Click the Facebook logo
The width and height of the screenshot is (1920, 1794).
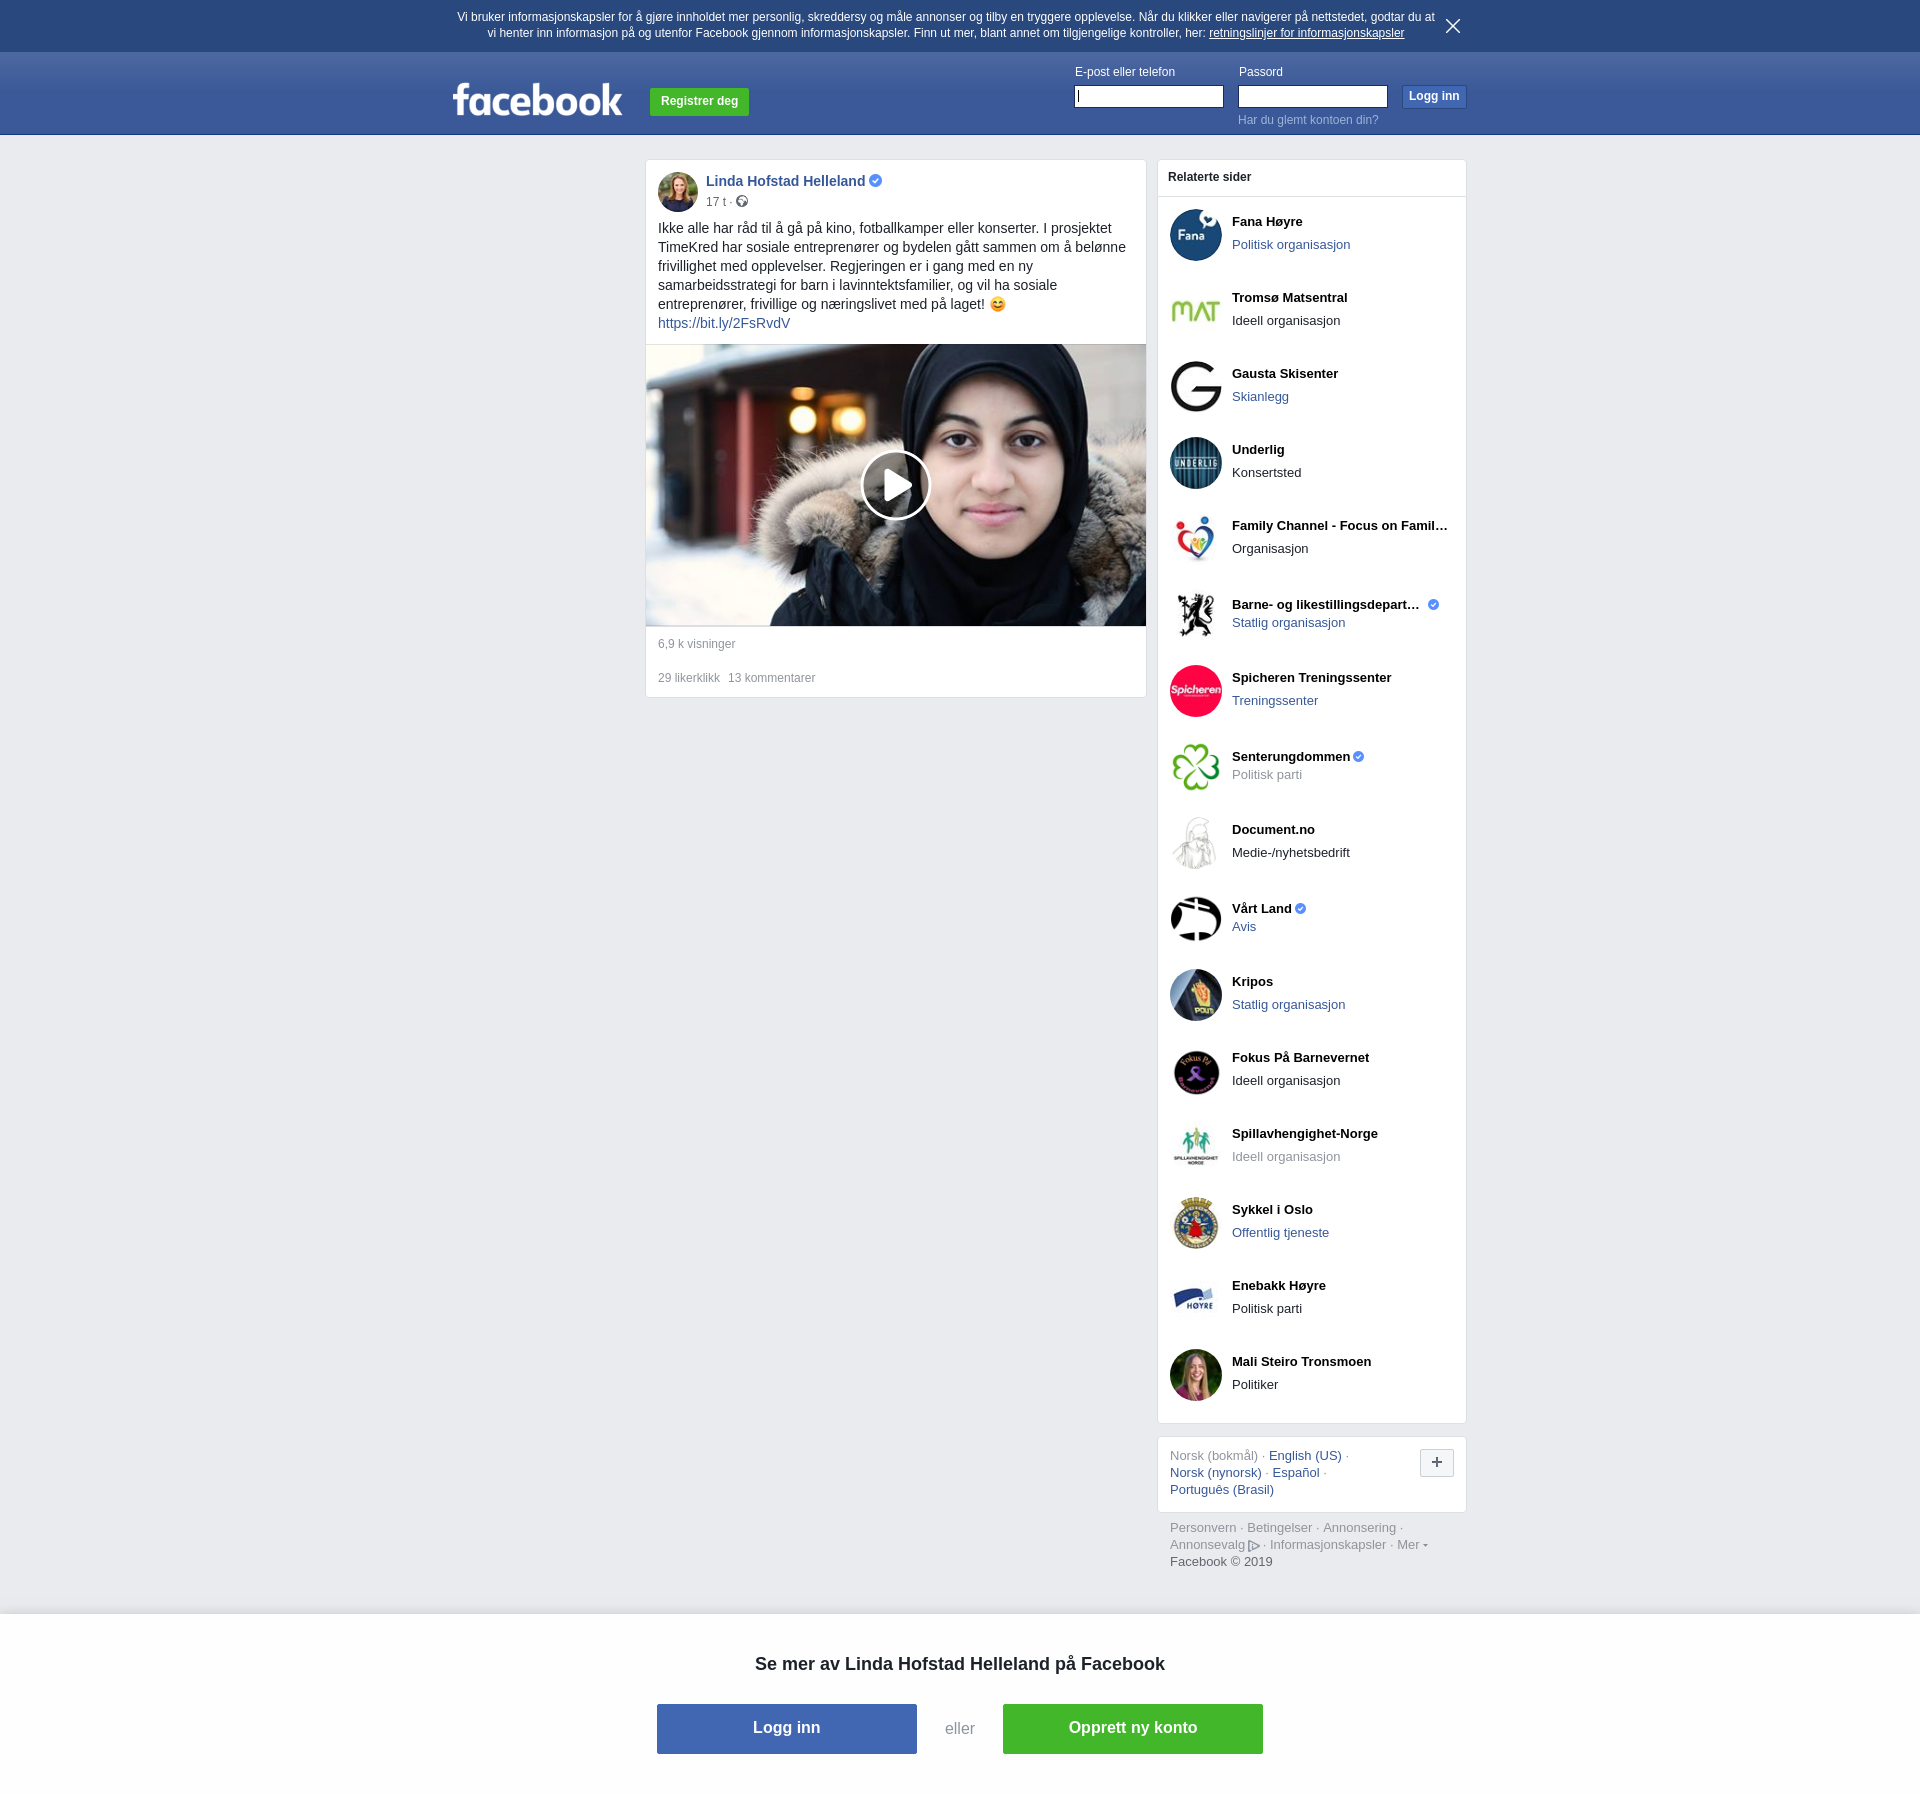[537, 100]
